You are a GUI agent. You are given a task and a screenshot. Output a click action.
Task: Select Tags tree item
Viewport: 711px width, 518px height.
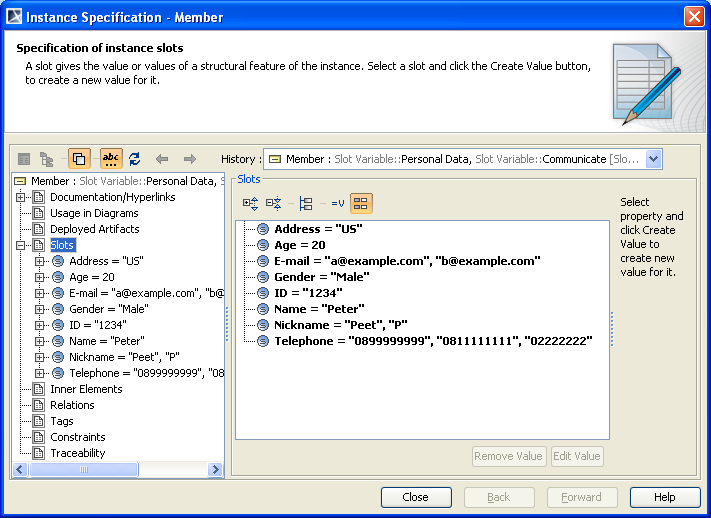coord(62,421)
